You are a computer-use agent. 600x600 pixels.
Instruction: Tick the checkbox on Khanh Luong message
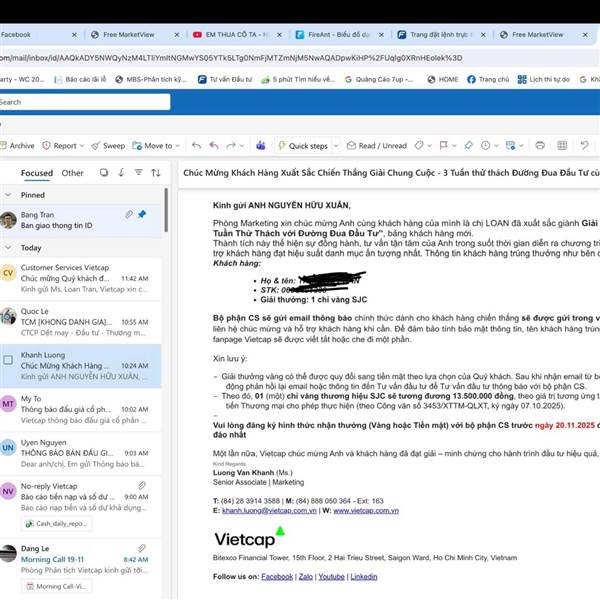pos(8,360)
